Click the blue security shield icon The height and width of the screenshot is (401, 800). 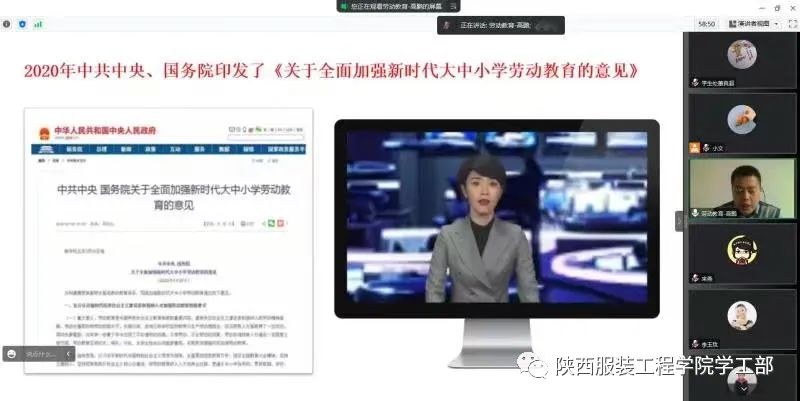[22, 22]
